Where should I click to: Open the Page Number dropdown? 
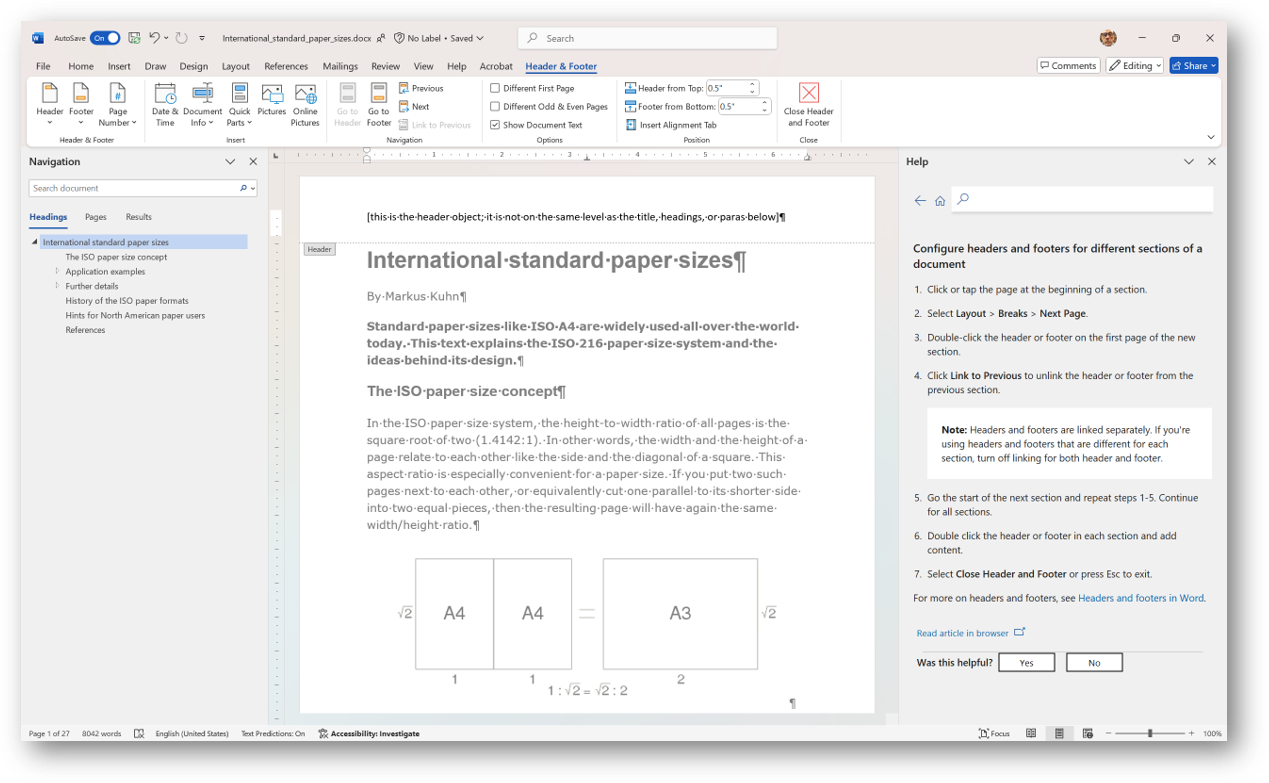point(117,106)
